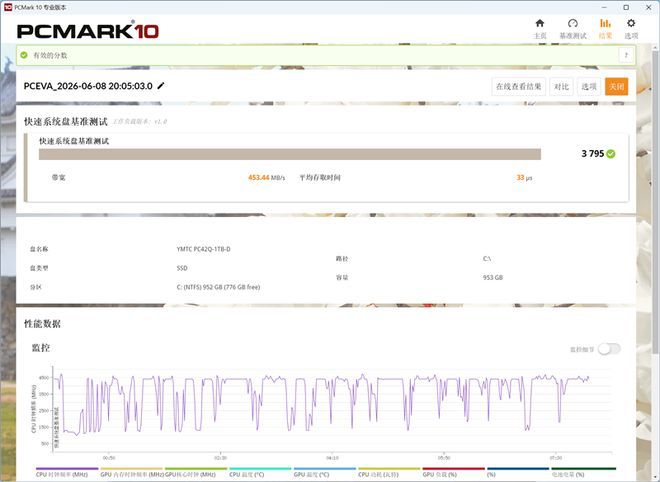This screenshot has height=482, width=660.
Task: Click the 有效的分数 banner text
Action: pos(50,55)
